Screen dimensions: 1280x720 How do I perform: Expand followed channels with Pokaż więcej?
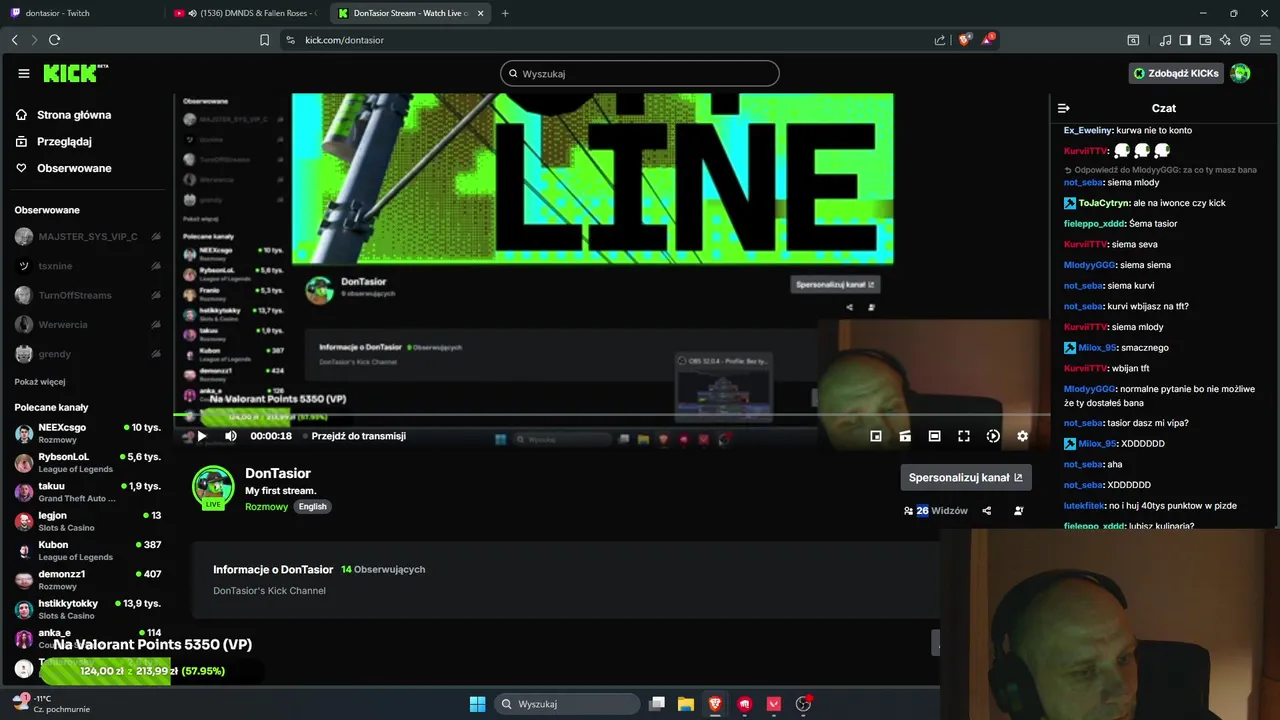pos(40,382)
